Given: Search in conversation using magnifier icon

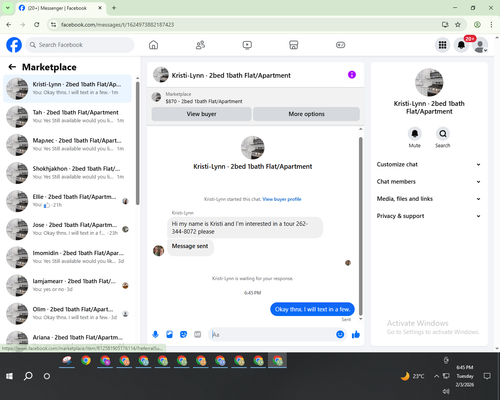Looking at the screenshot, I should click(x=443, y=134).
